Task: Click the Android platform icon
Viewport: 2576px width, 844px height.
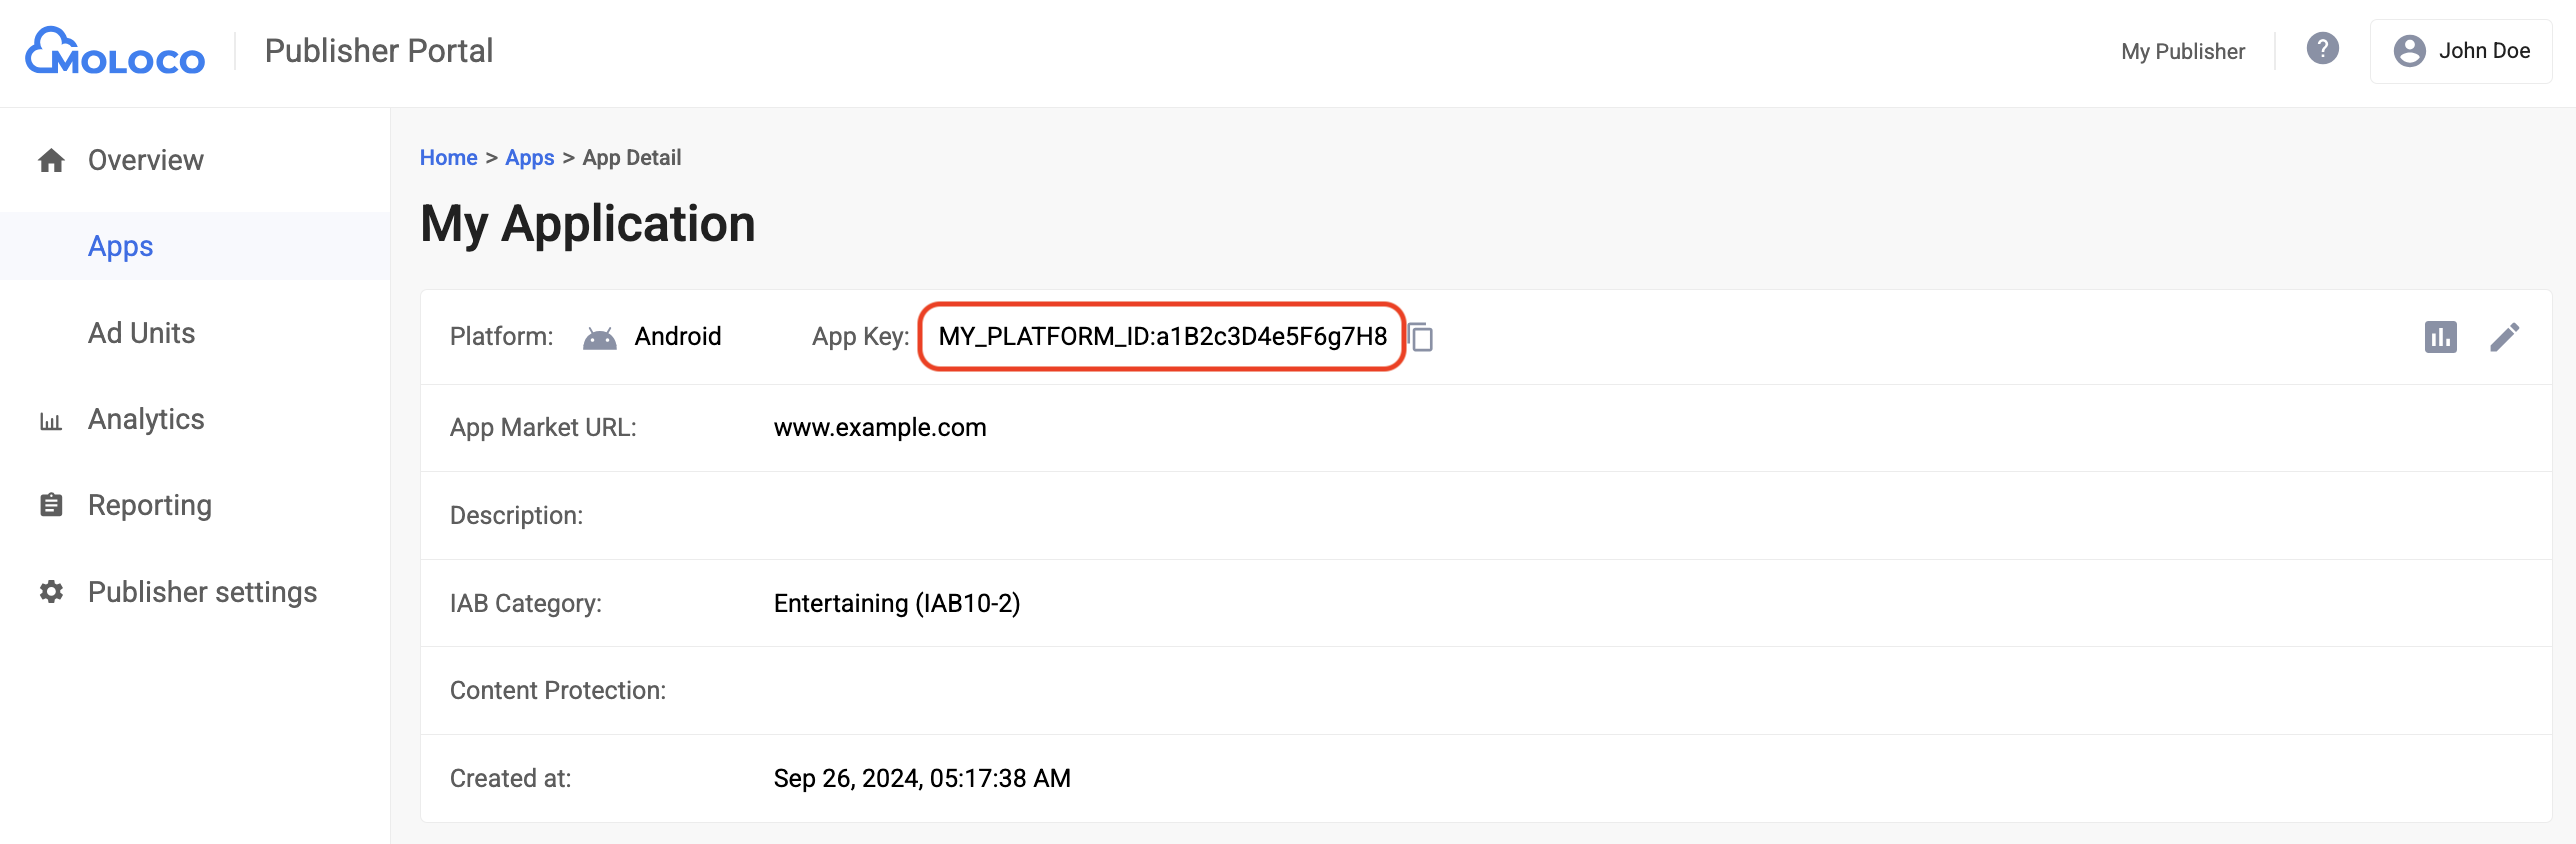Action: tap(599, 338)
